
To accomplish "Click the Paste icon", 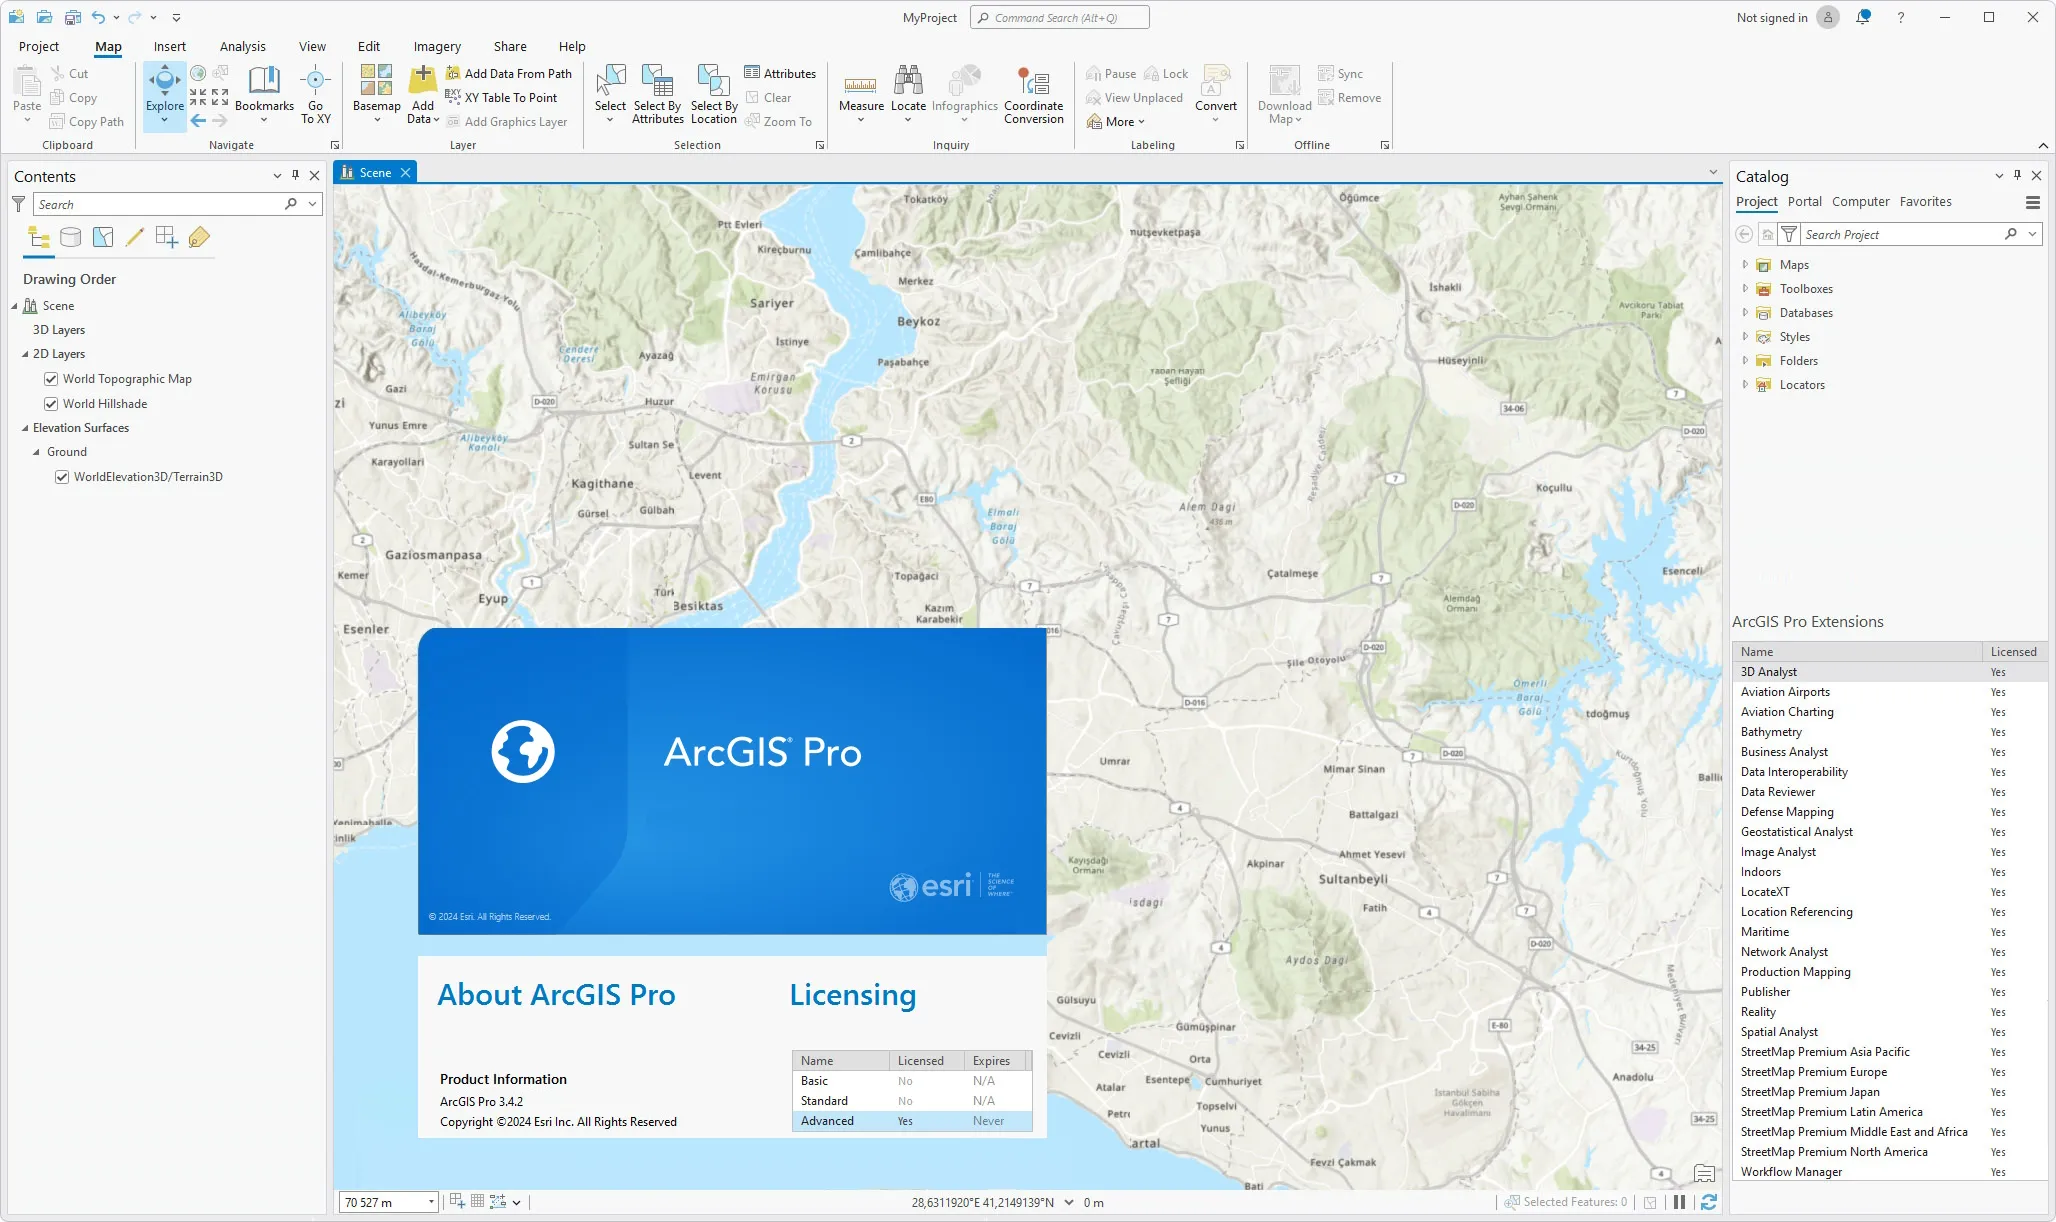I will (27, 80).
